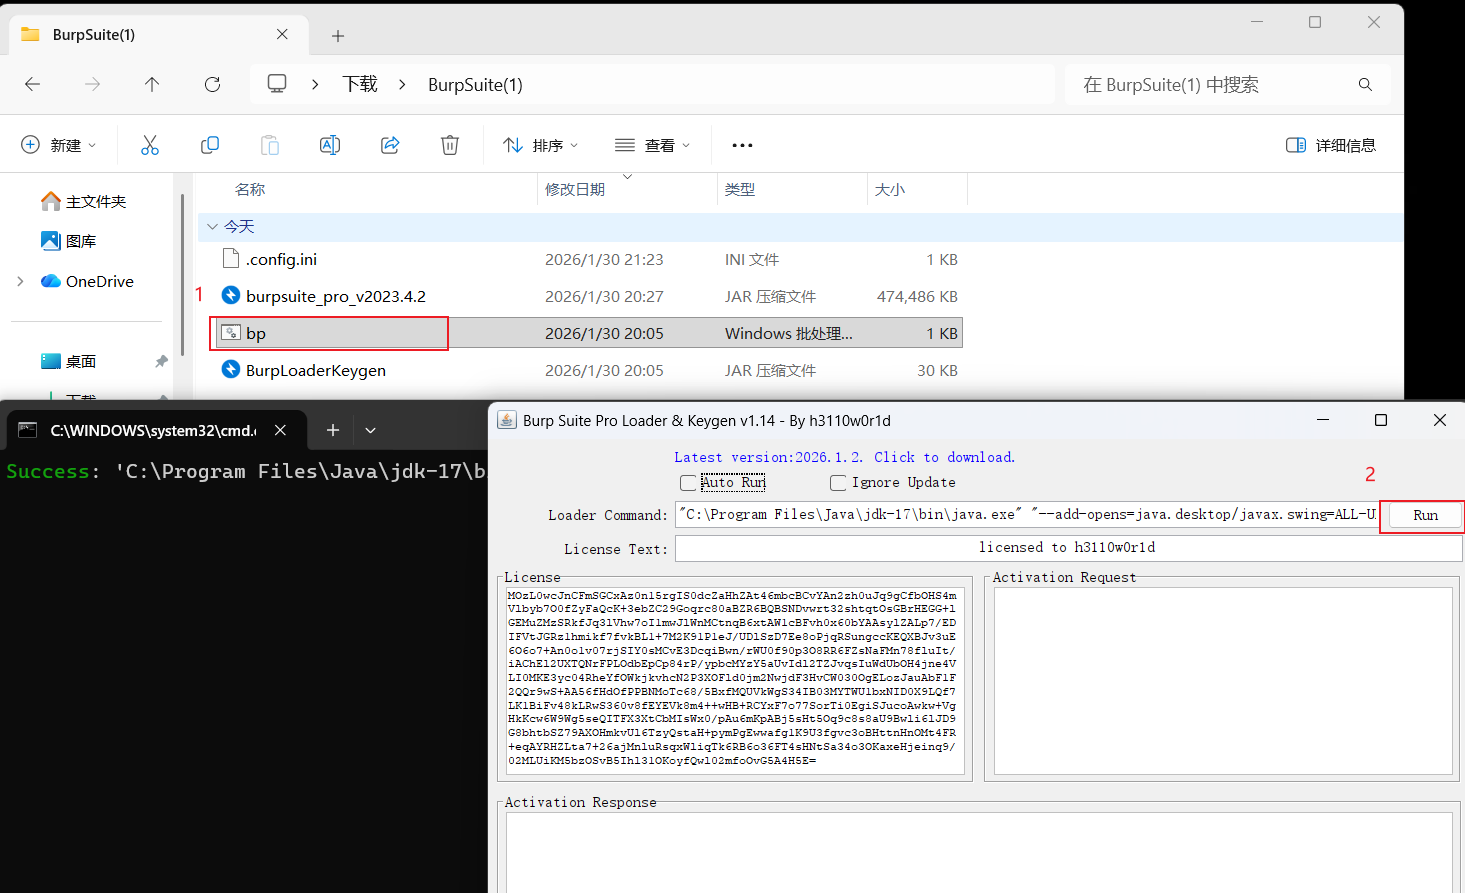Click the batch file icon of bp

point(231,333)
